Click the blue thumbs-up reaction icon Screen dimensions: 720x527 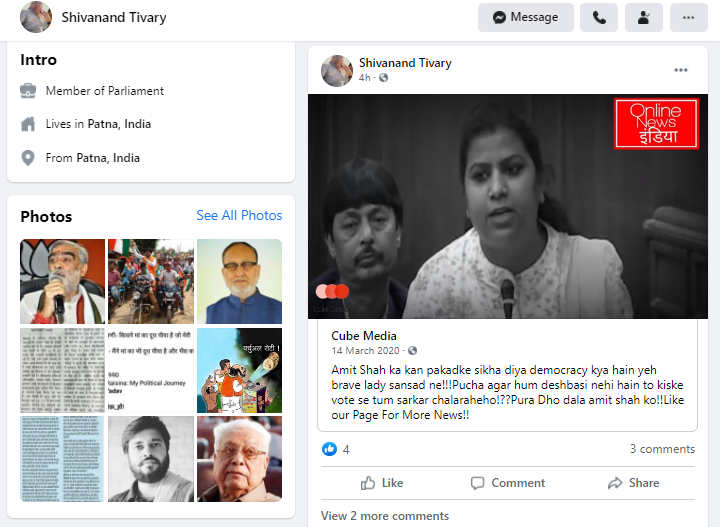coord(329,449)
